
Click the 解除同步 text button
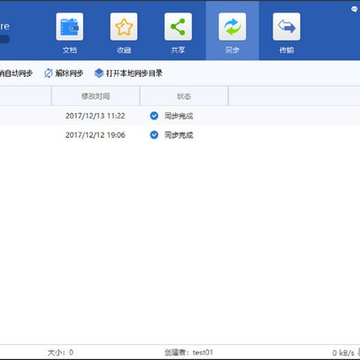point(69,73)
